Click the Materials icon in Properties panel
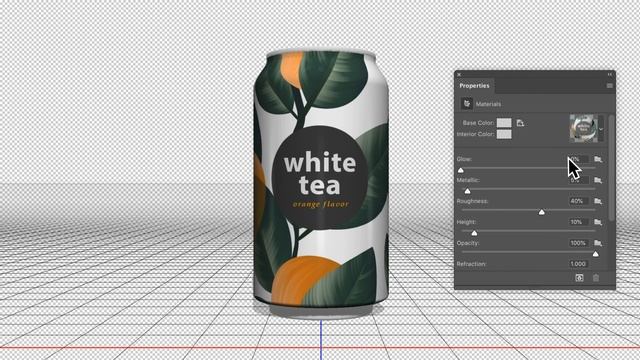Image resolution: width=640 pixels, height=360 pixels. 467,104
